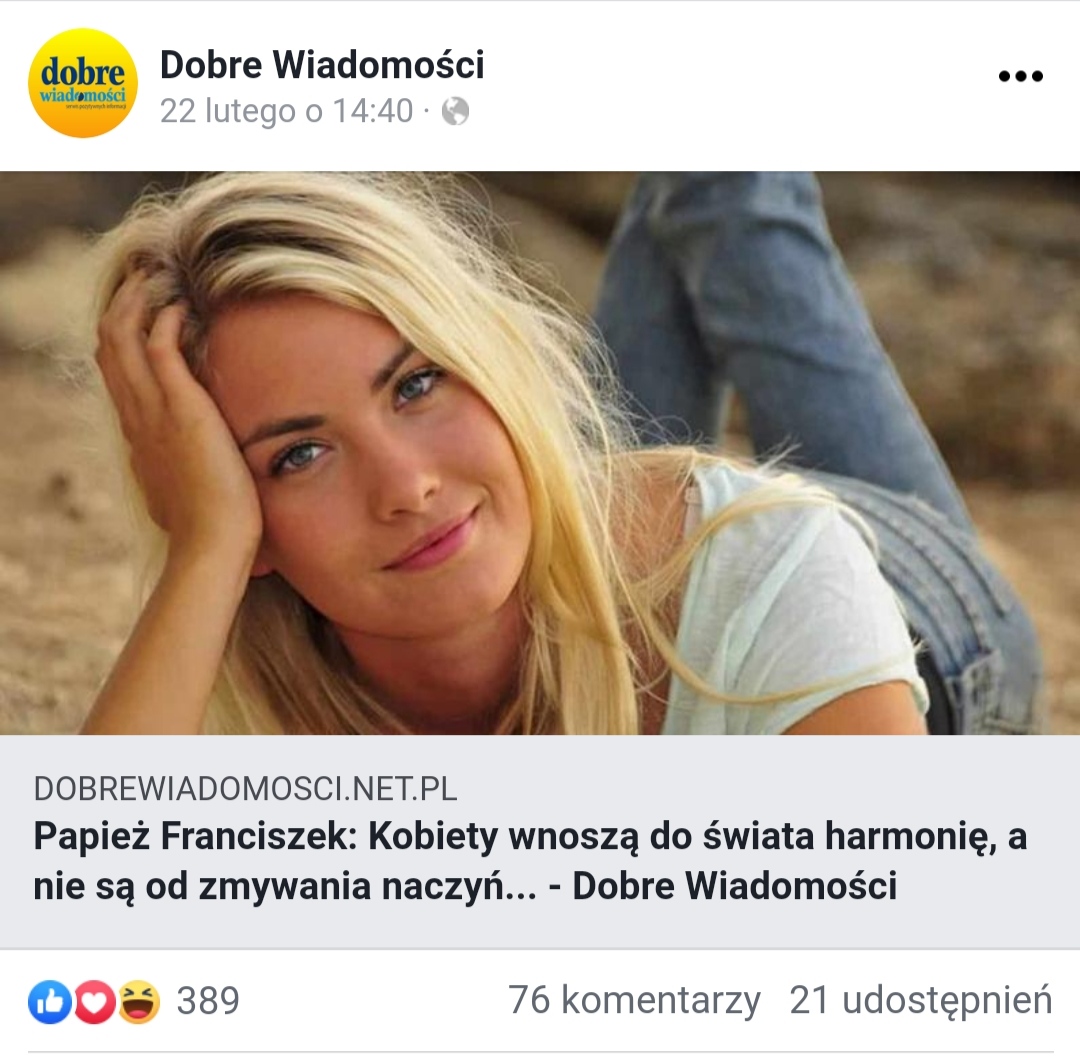
Task: Click the globe public-visibility icon
Action: (455, 111)
